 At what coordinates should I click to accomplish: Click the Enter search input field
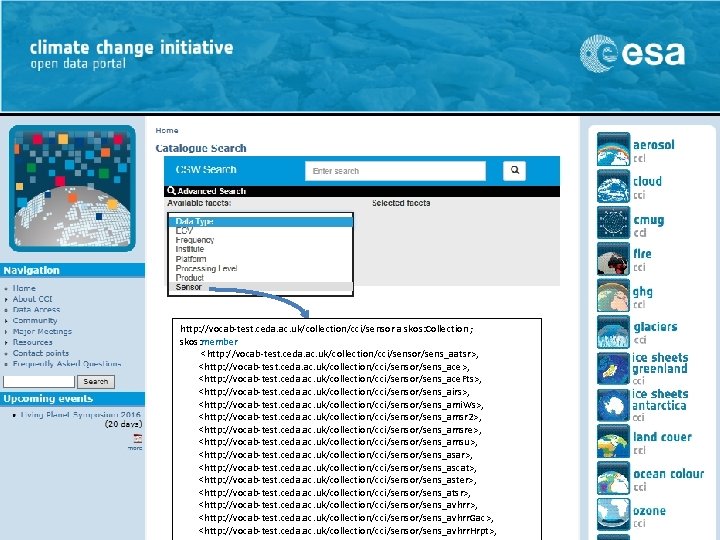(x=395, y=171)
